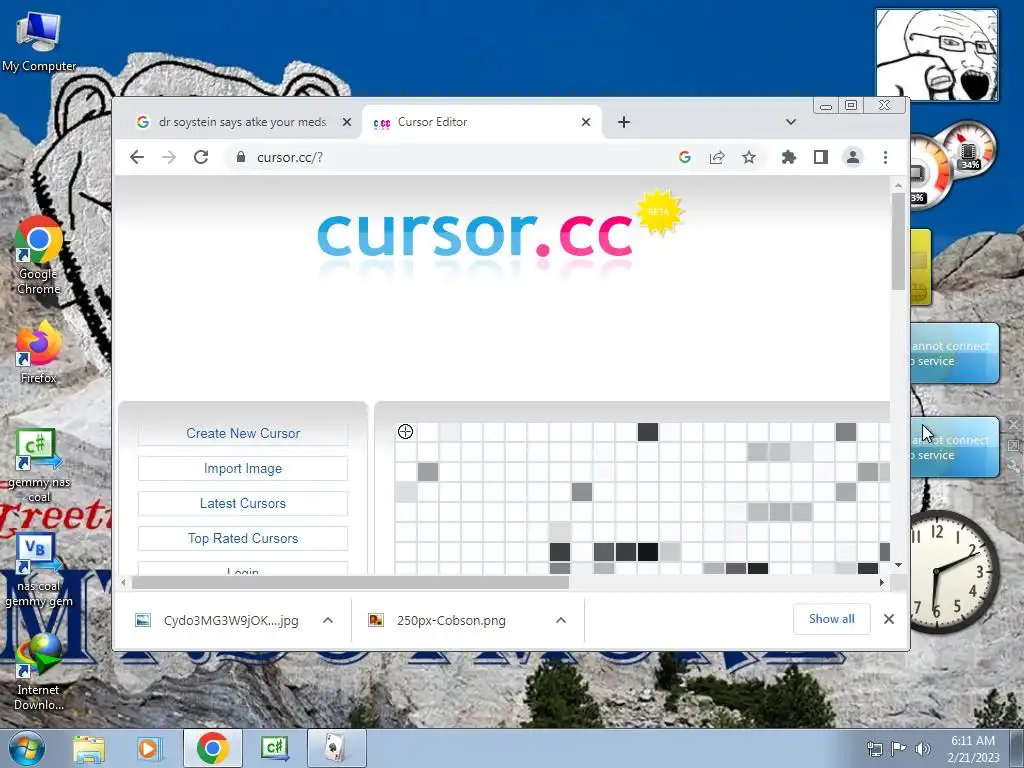The image size is (1024, 768).
Task: Select the My Computer desktop icon
Action: click(x=39, y=42)
